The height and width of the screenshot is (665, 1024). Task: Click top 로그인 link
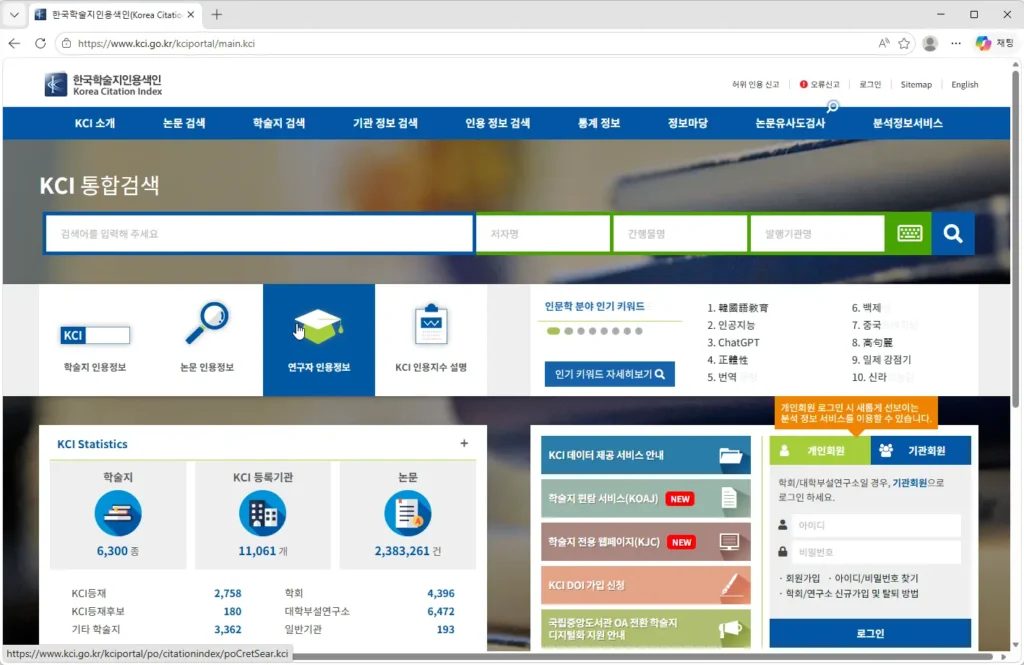pos(870,84)
